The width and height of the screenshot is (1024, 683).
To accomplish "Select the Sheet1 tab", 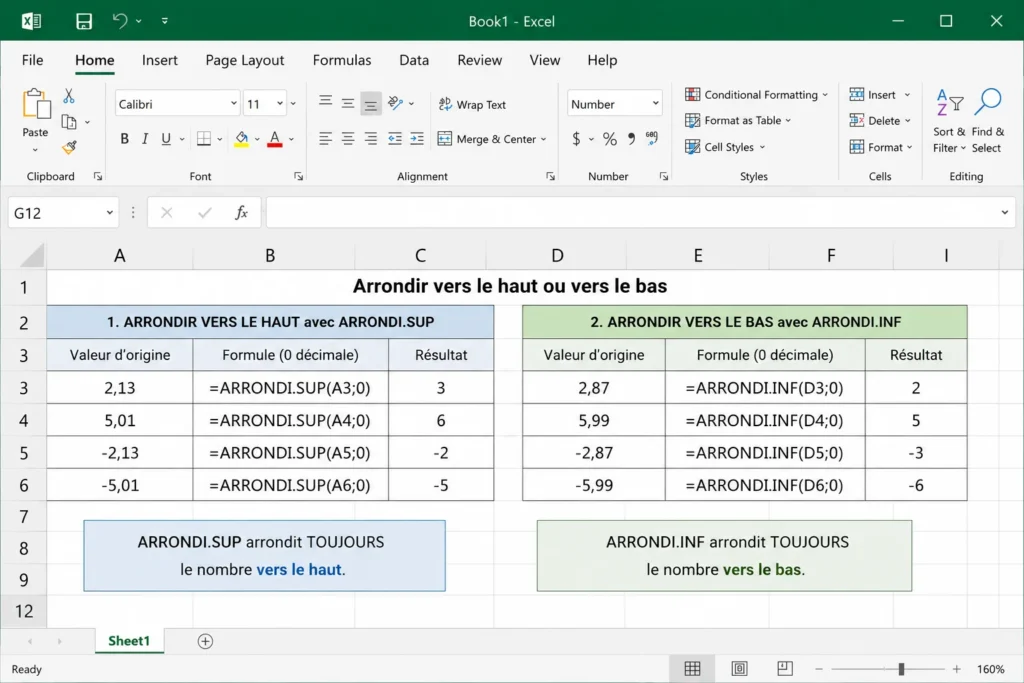I will tap(129, 641).
